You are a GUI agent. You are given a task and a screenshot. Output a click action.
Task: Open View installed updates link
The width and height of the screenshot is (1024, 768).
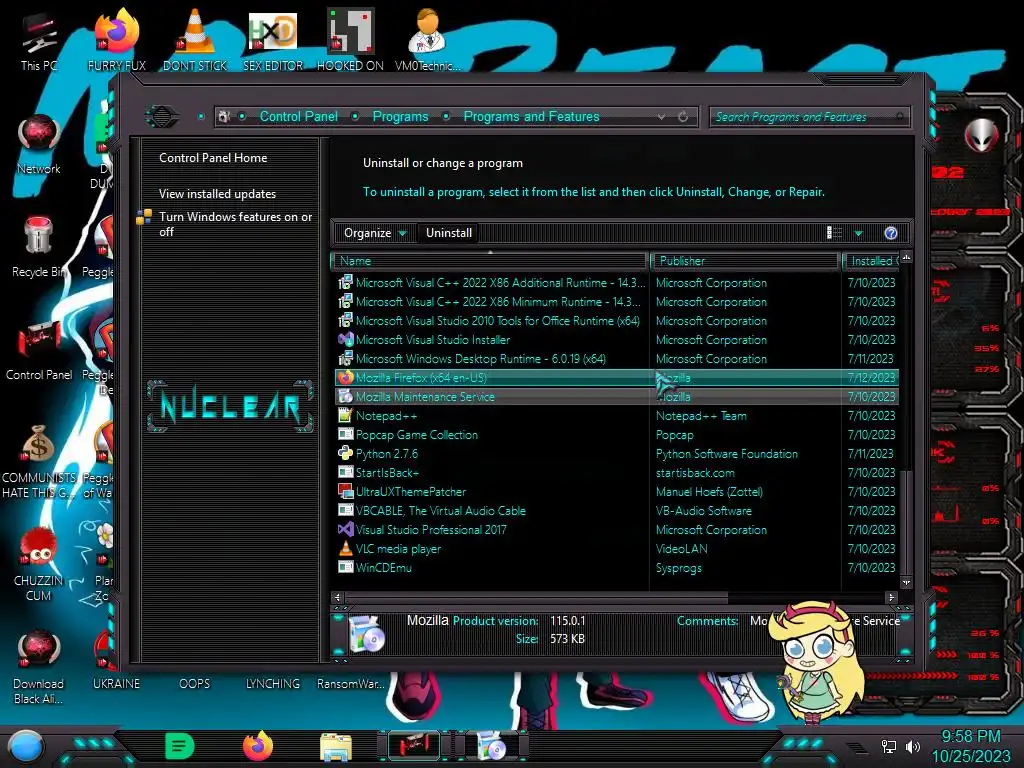(x=217, y=194)
